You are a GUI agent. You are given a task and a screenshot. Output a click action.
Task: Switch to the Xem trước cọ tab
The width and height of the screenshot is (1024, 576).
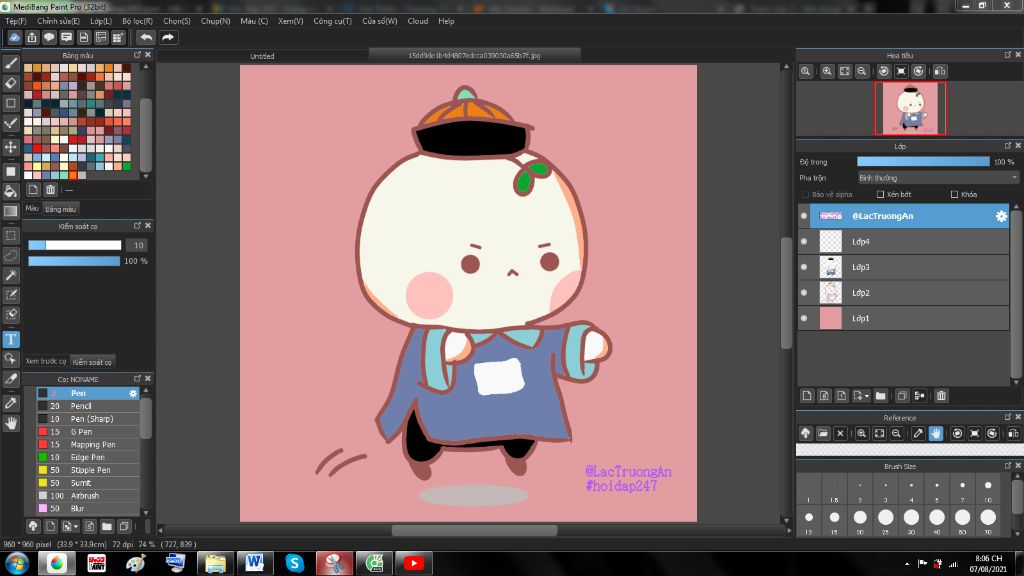click(x=46, y=361)
